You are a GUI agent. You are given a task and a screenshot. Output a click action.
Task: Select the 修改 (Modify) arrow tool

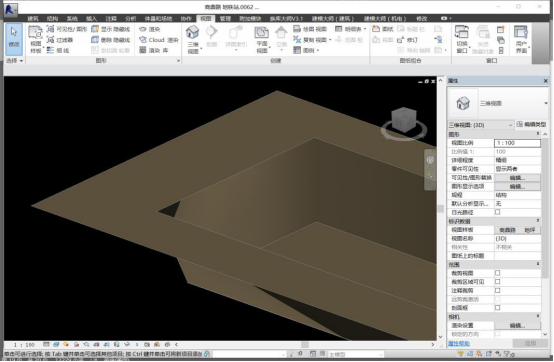(14, 39)
